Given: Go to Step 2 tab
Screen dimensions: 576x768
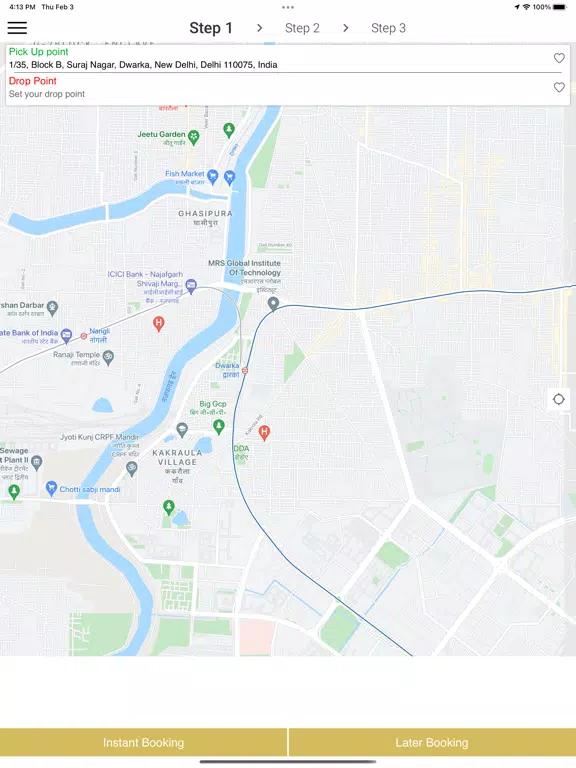Looking at the screenshot, I should point(302,28).
